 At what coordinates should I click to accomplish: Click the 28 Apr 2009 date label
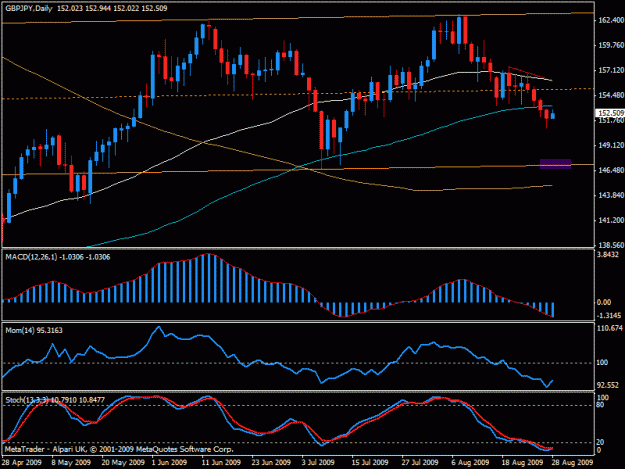[x=21, y=463]
